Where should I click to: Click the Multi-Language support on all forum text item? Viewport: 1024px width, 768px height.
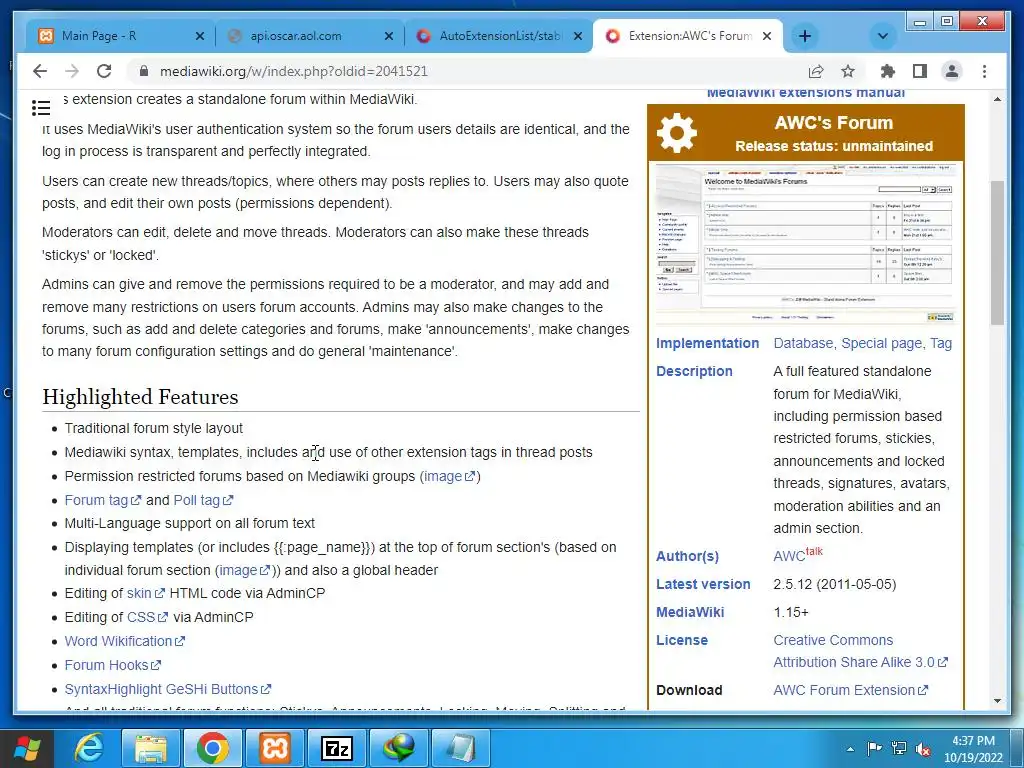tap(189, 524)
